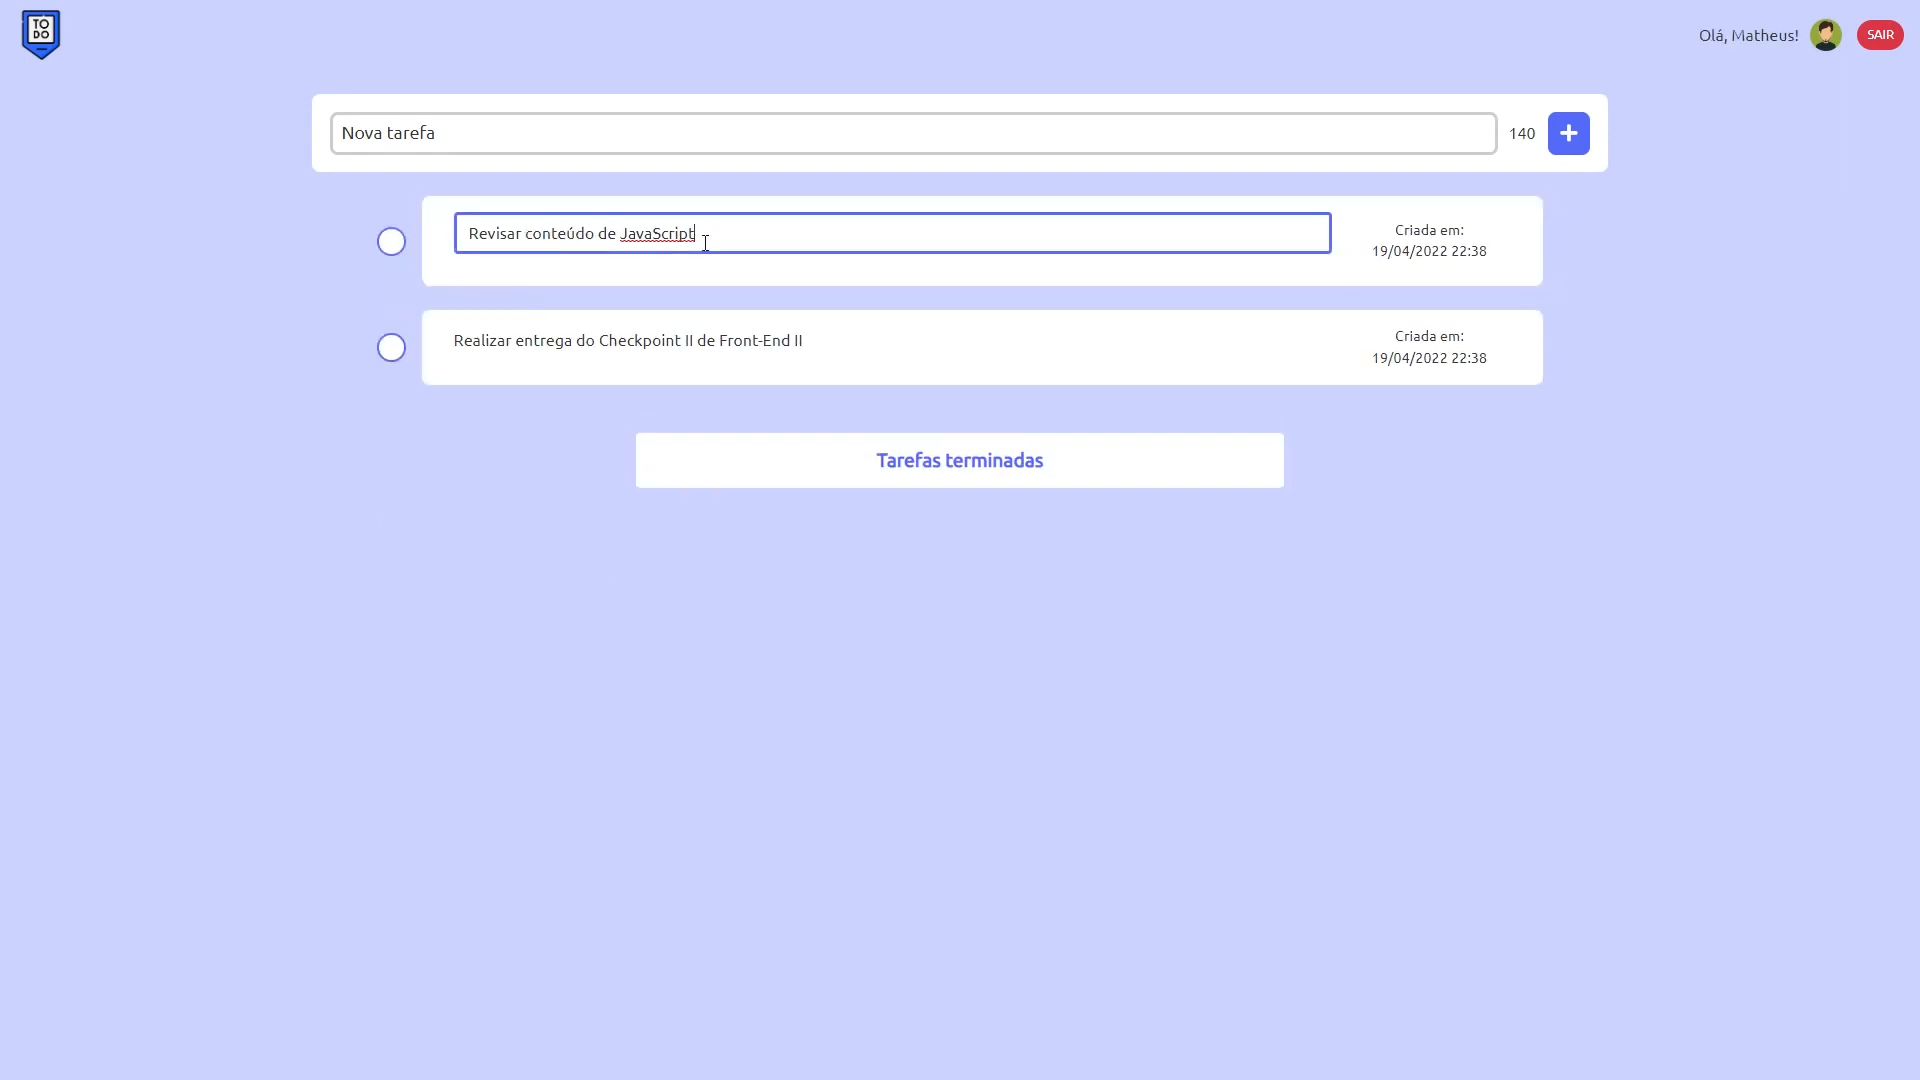Click the TO DO app logo icon
1920x1080 pixels.
[40, 33]
